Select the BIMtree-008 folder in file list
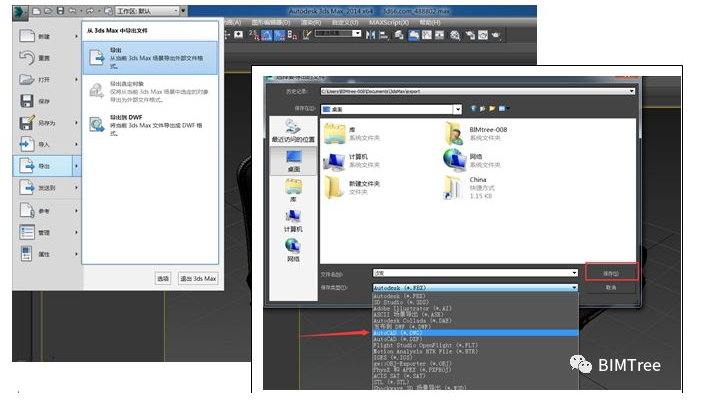The image size is (702, 401). (476, 133)
